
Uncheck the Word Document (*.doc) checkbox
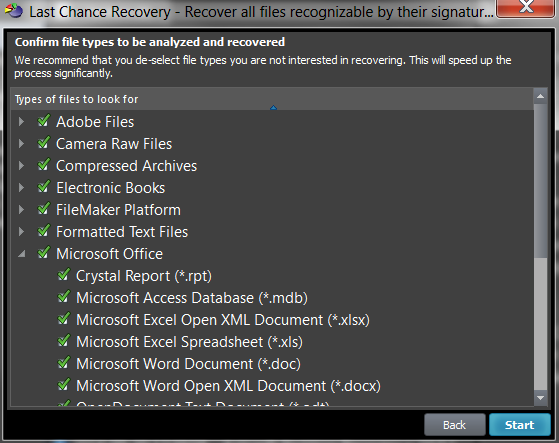(x=64, y=363)
